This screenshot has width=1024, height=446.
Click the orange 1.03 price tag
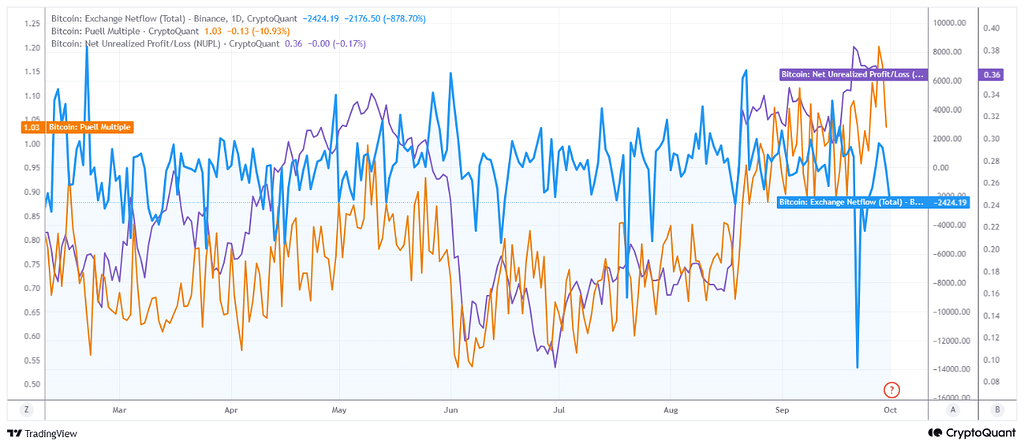pos(33,127)
